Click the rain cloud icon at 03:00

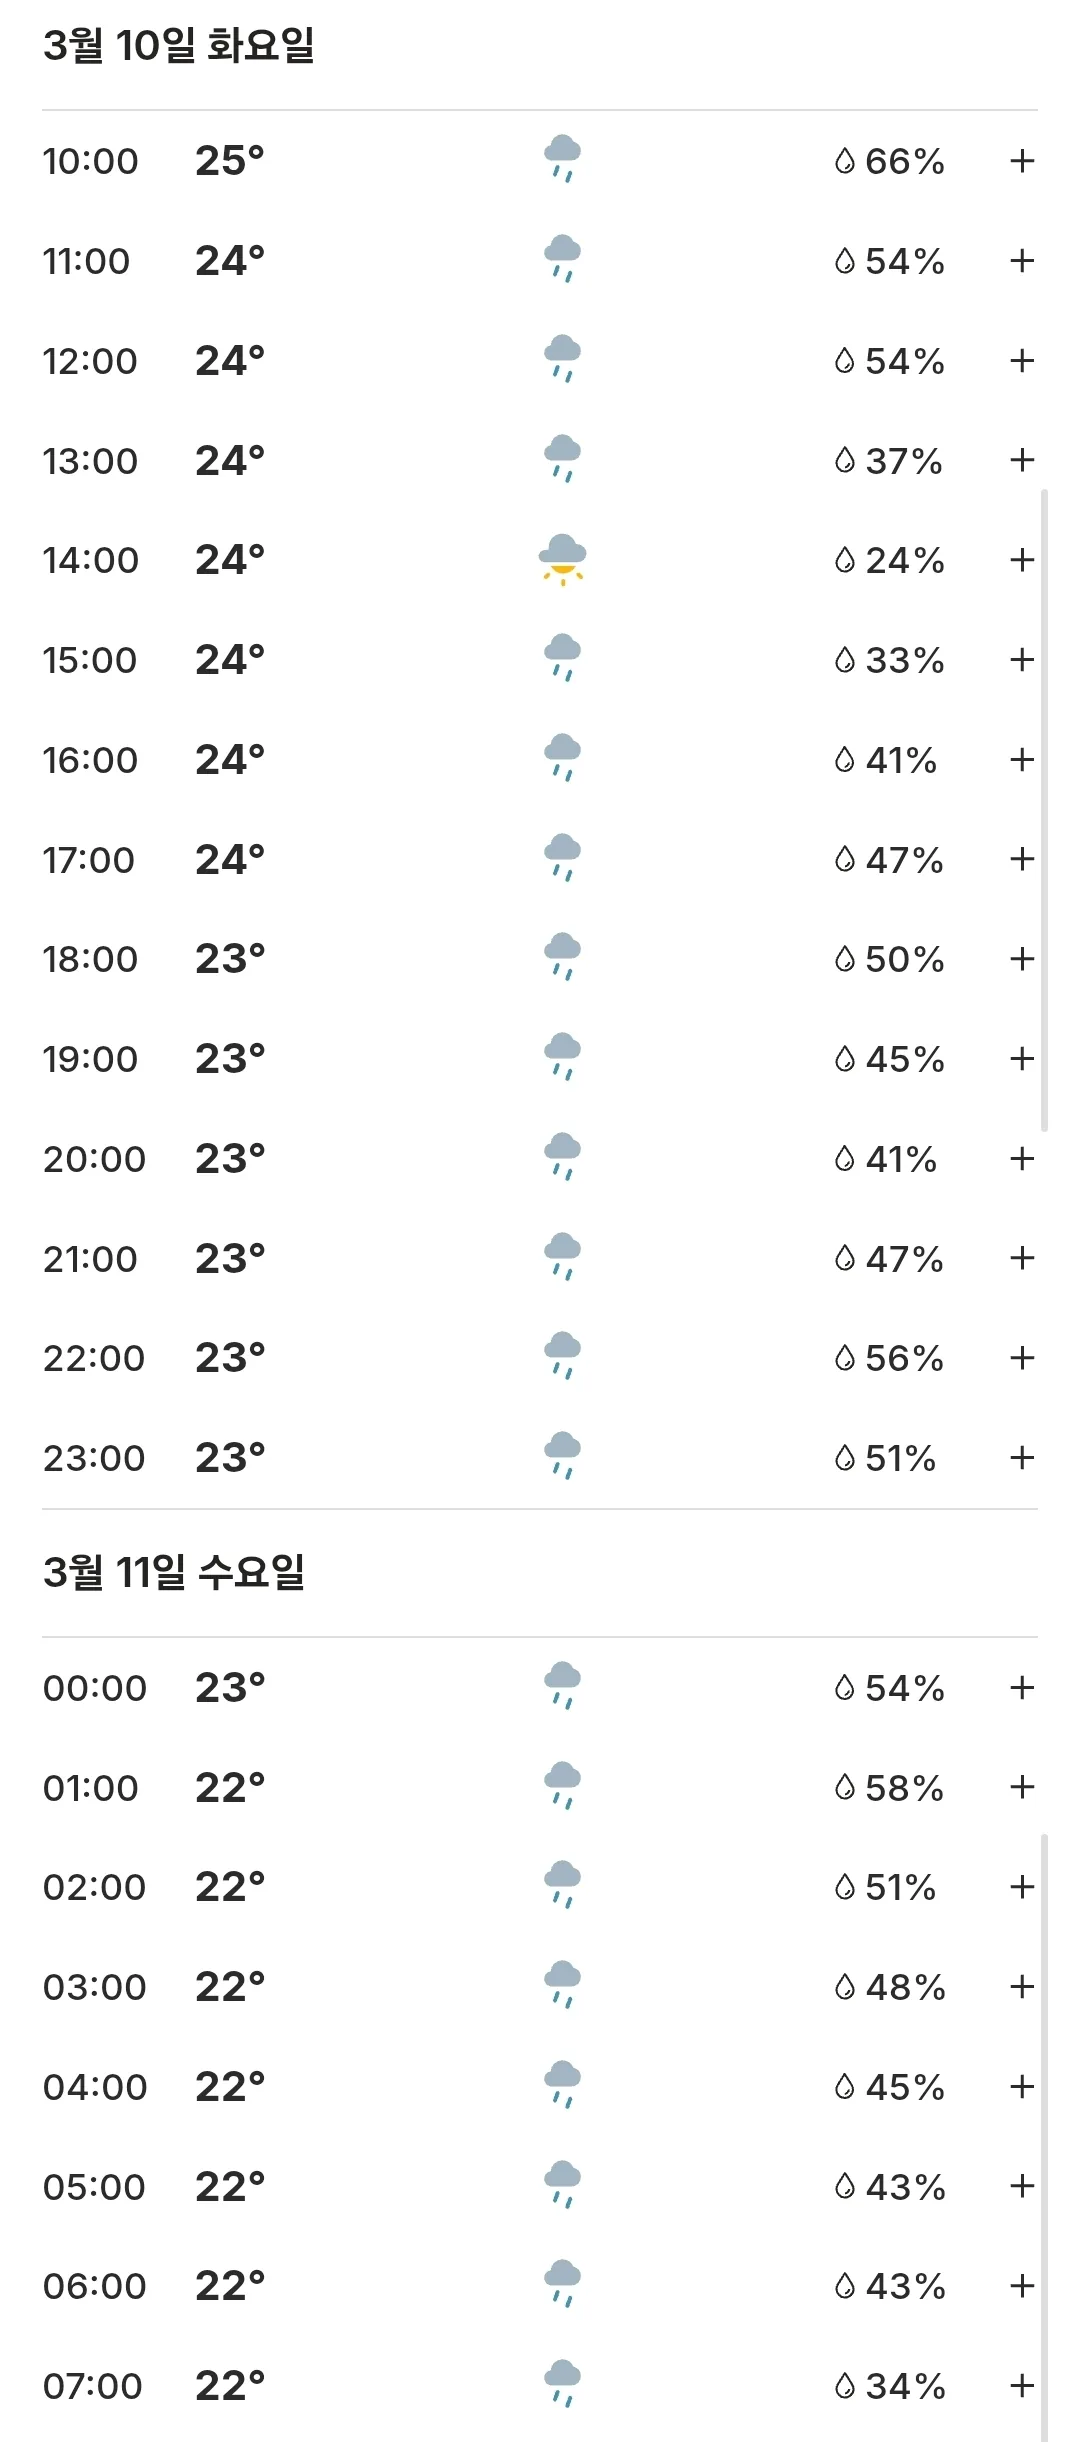pos(562,1985)
